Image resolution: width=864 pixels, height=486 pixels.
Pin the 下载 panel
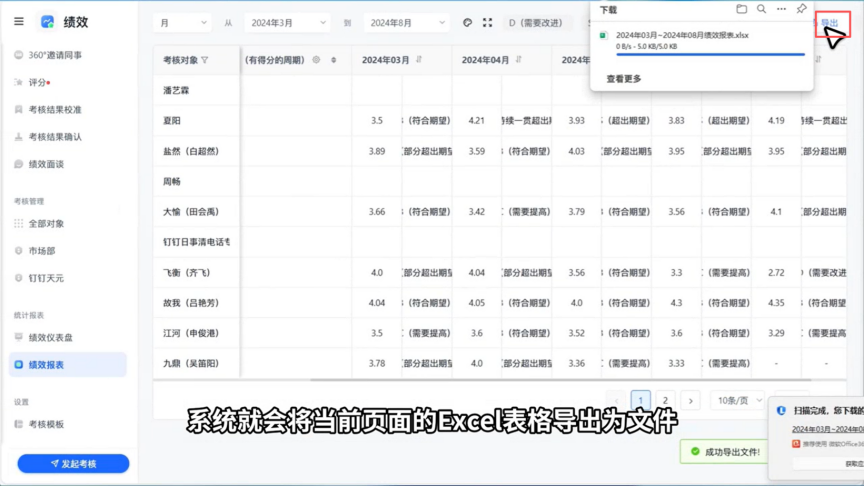coord(801,9)
